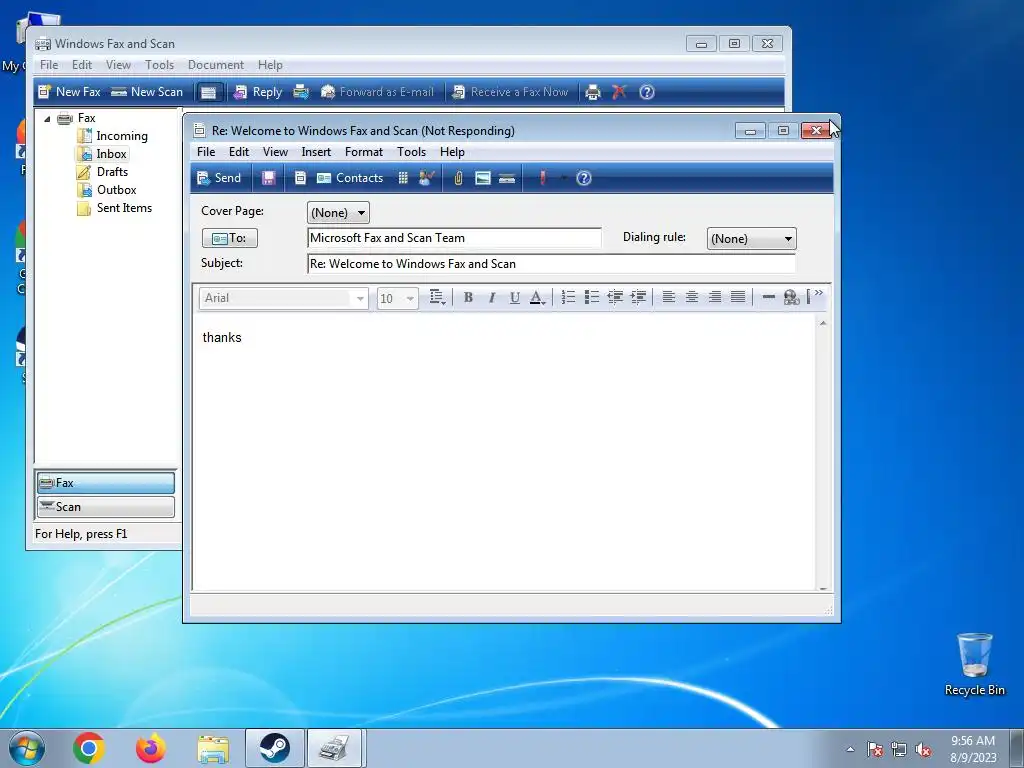
Task: Increase paragraph indentation
Action: [638, 298]
